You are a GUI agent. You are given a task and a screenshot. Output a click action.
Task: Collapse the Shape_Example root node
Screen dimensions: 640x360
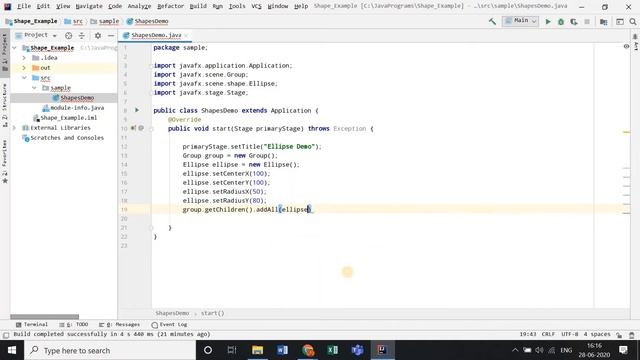[x=15, y=48]
